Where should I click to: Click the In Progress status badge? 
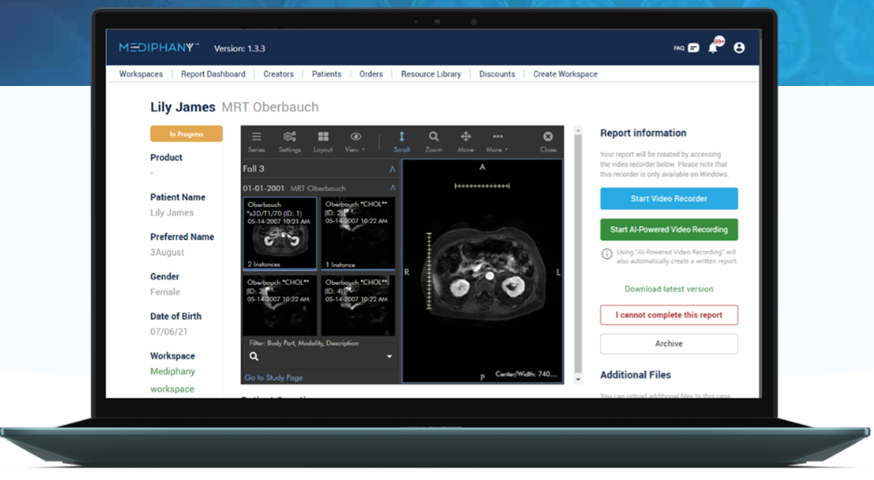pos(186,134)
